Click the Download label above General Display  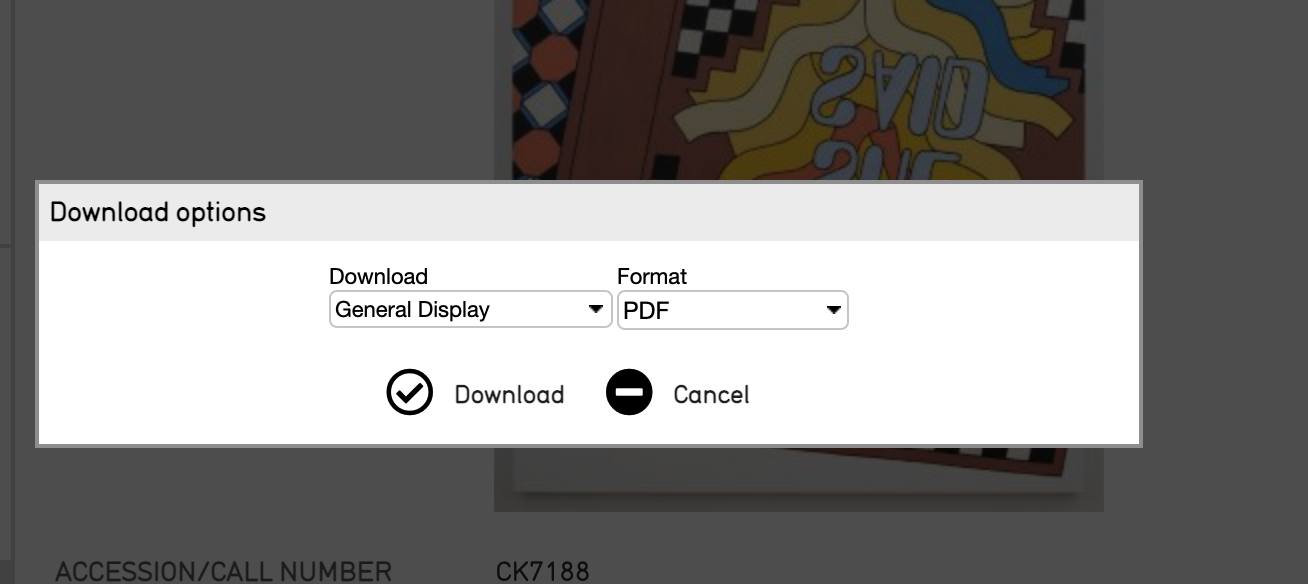pyautogui.click(x=378, y=276)
